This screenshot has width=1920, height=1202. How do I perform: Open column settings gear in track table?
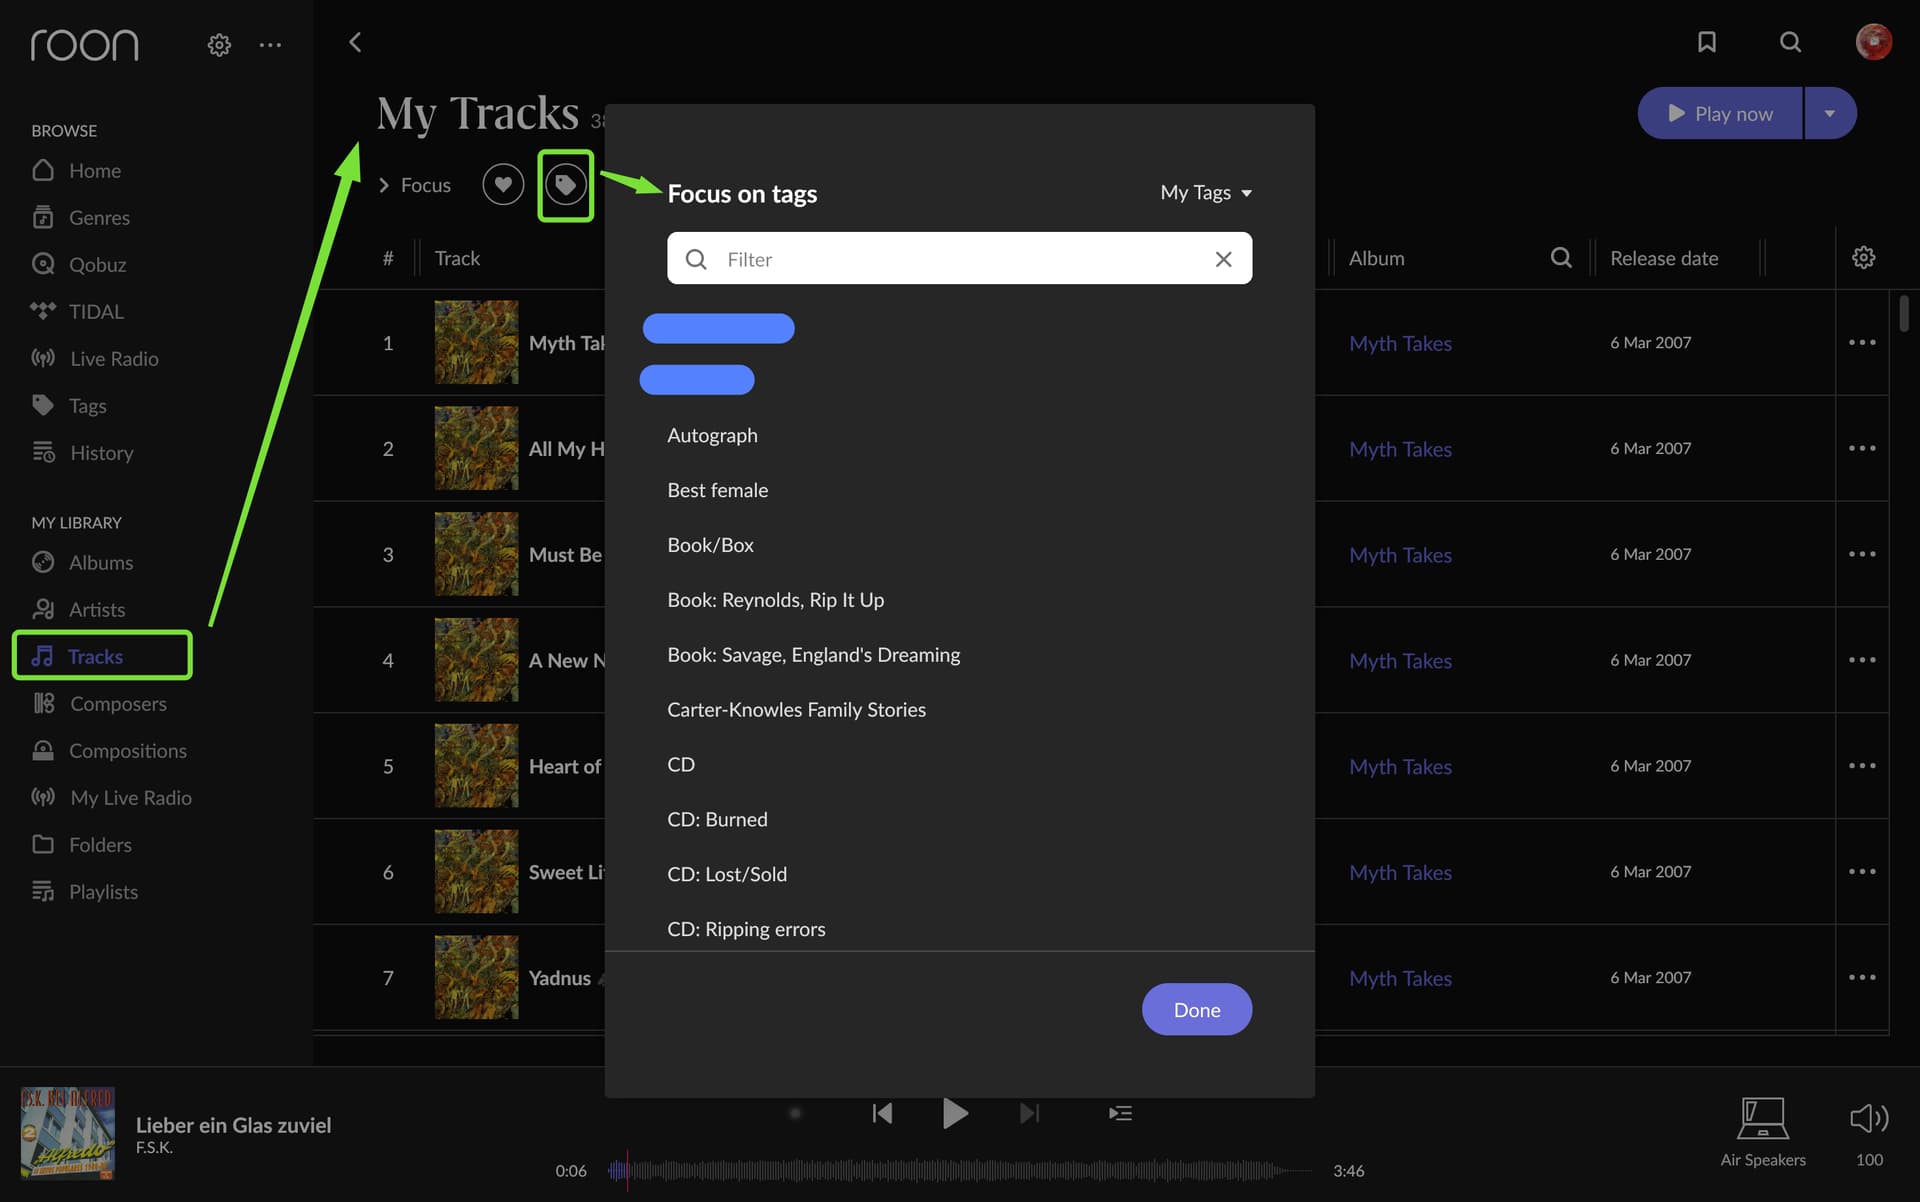tap(1863, 258)
